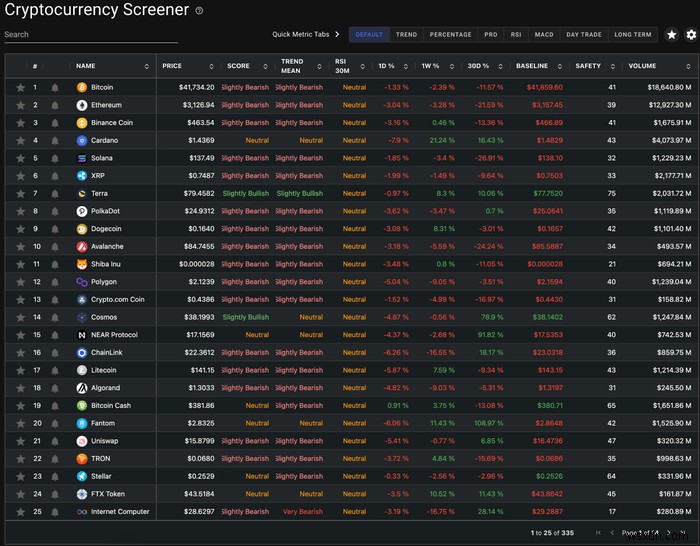The image size is (700, 546).
Task: Click the Internet Computer logo
Action: point(82,512)
